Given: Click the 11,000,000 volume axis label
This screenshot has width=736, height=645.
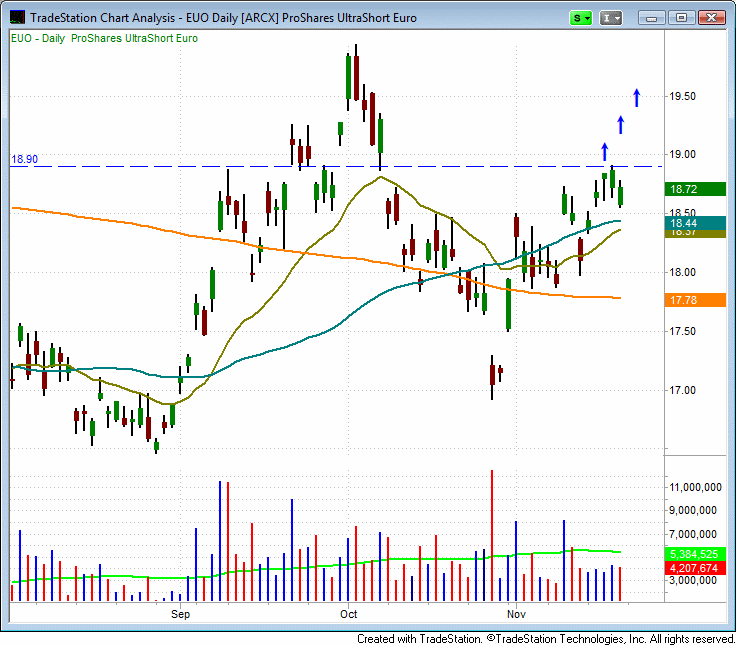Looking at the screenshot, I should [696, 487].
